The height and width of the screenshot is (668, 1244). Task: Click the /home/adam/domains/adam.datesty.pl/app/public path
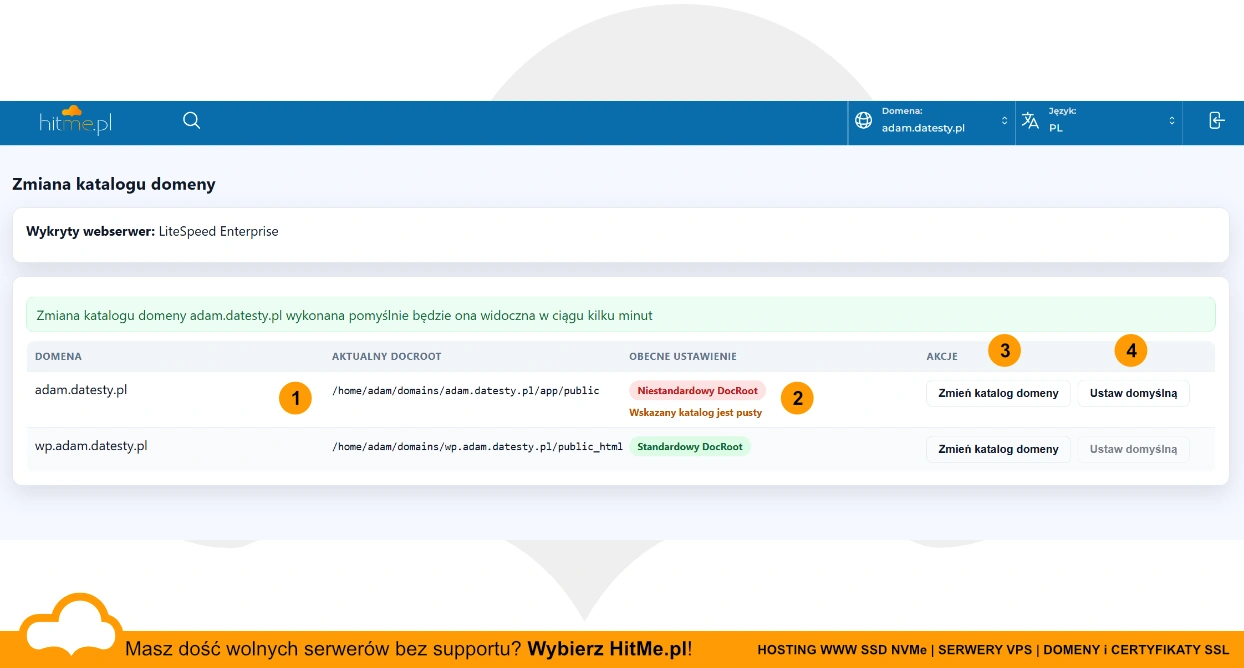pyautogui.click(x=465, y=391)
